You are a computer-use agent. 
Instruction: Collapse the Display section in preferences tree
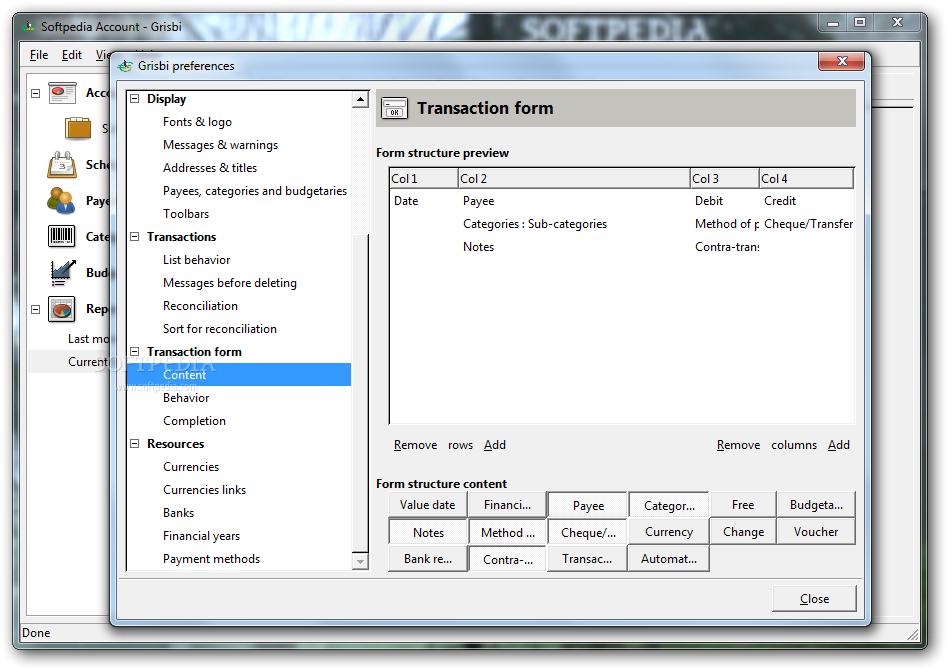(135, 99)
